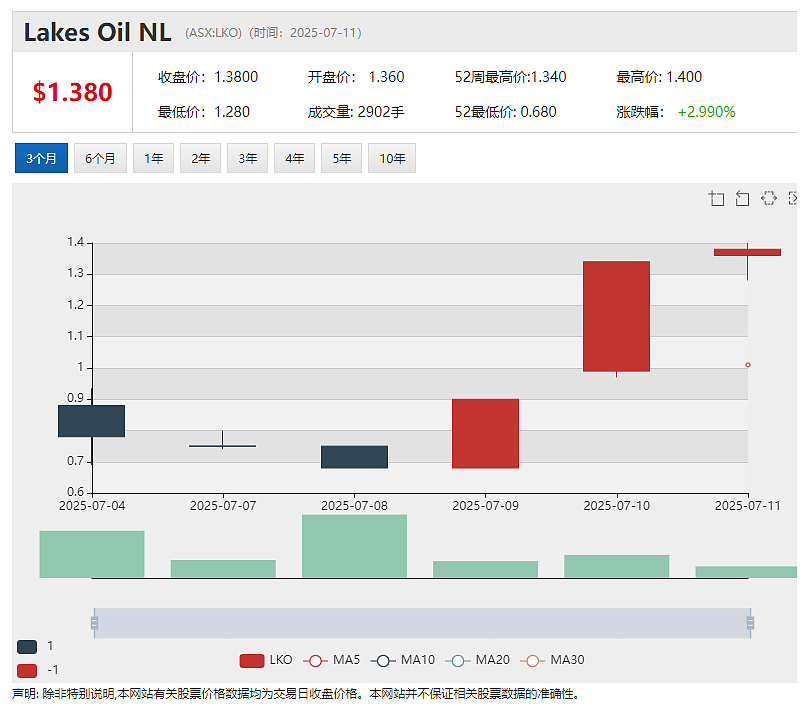Toggle the MA5 line legend

pyautogui.click(x=332, y=661)
